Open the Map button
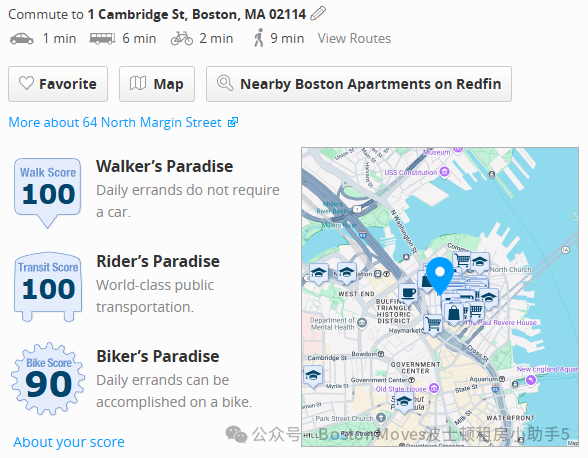Screen dimensions: 588x458 pos(157,84)
